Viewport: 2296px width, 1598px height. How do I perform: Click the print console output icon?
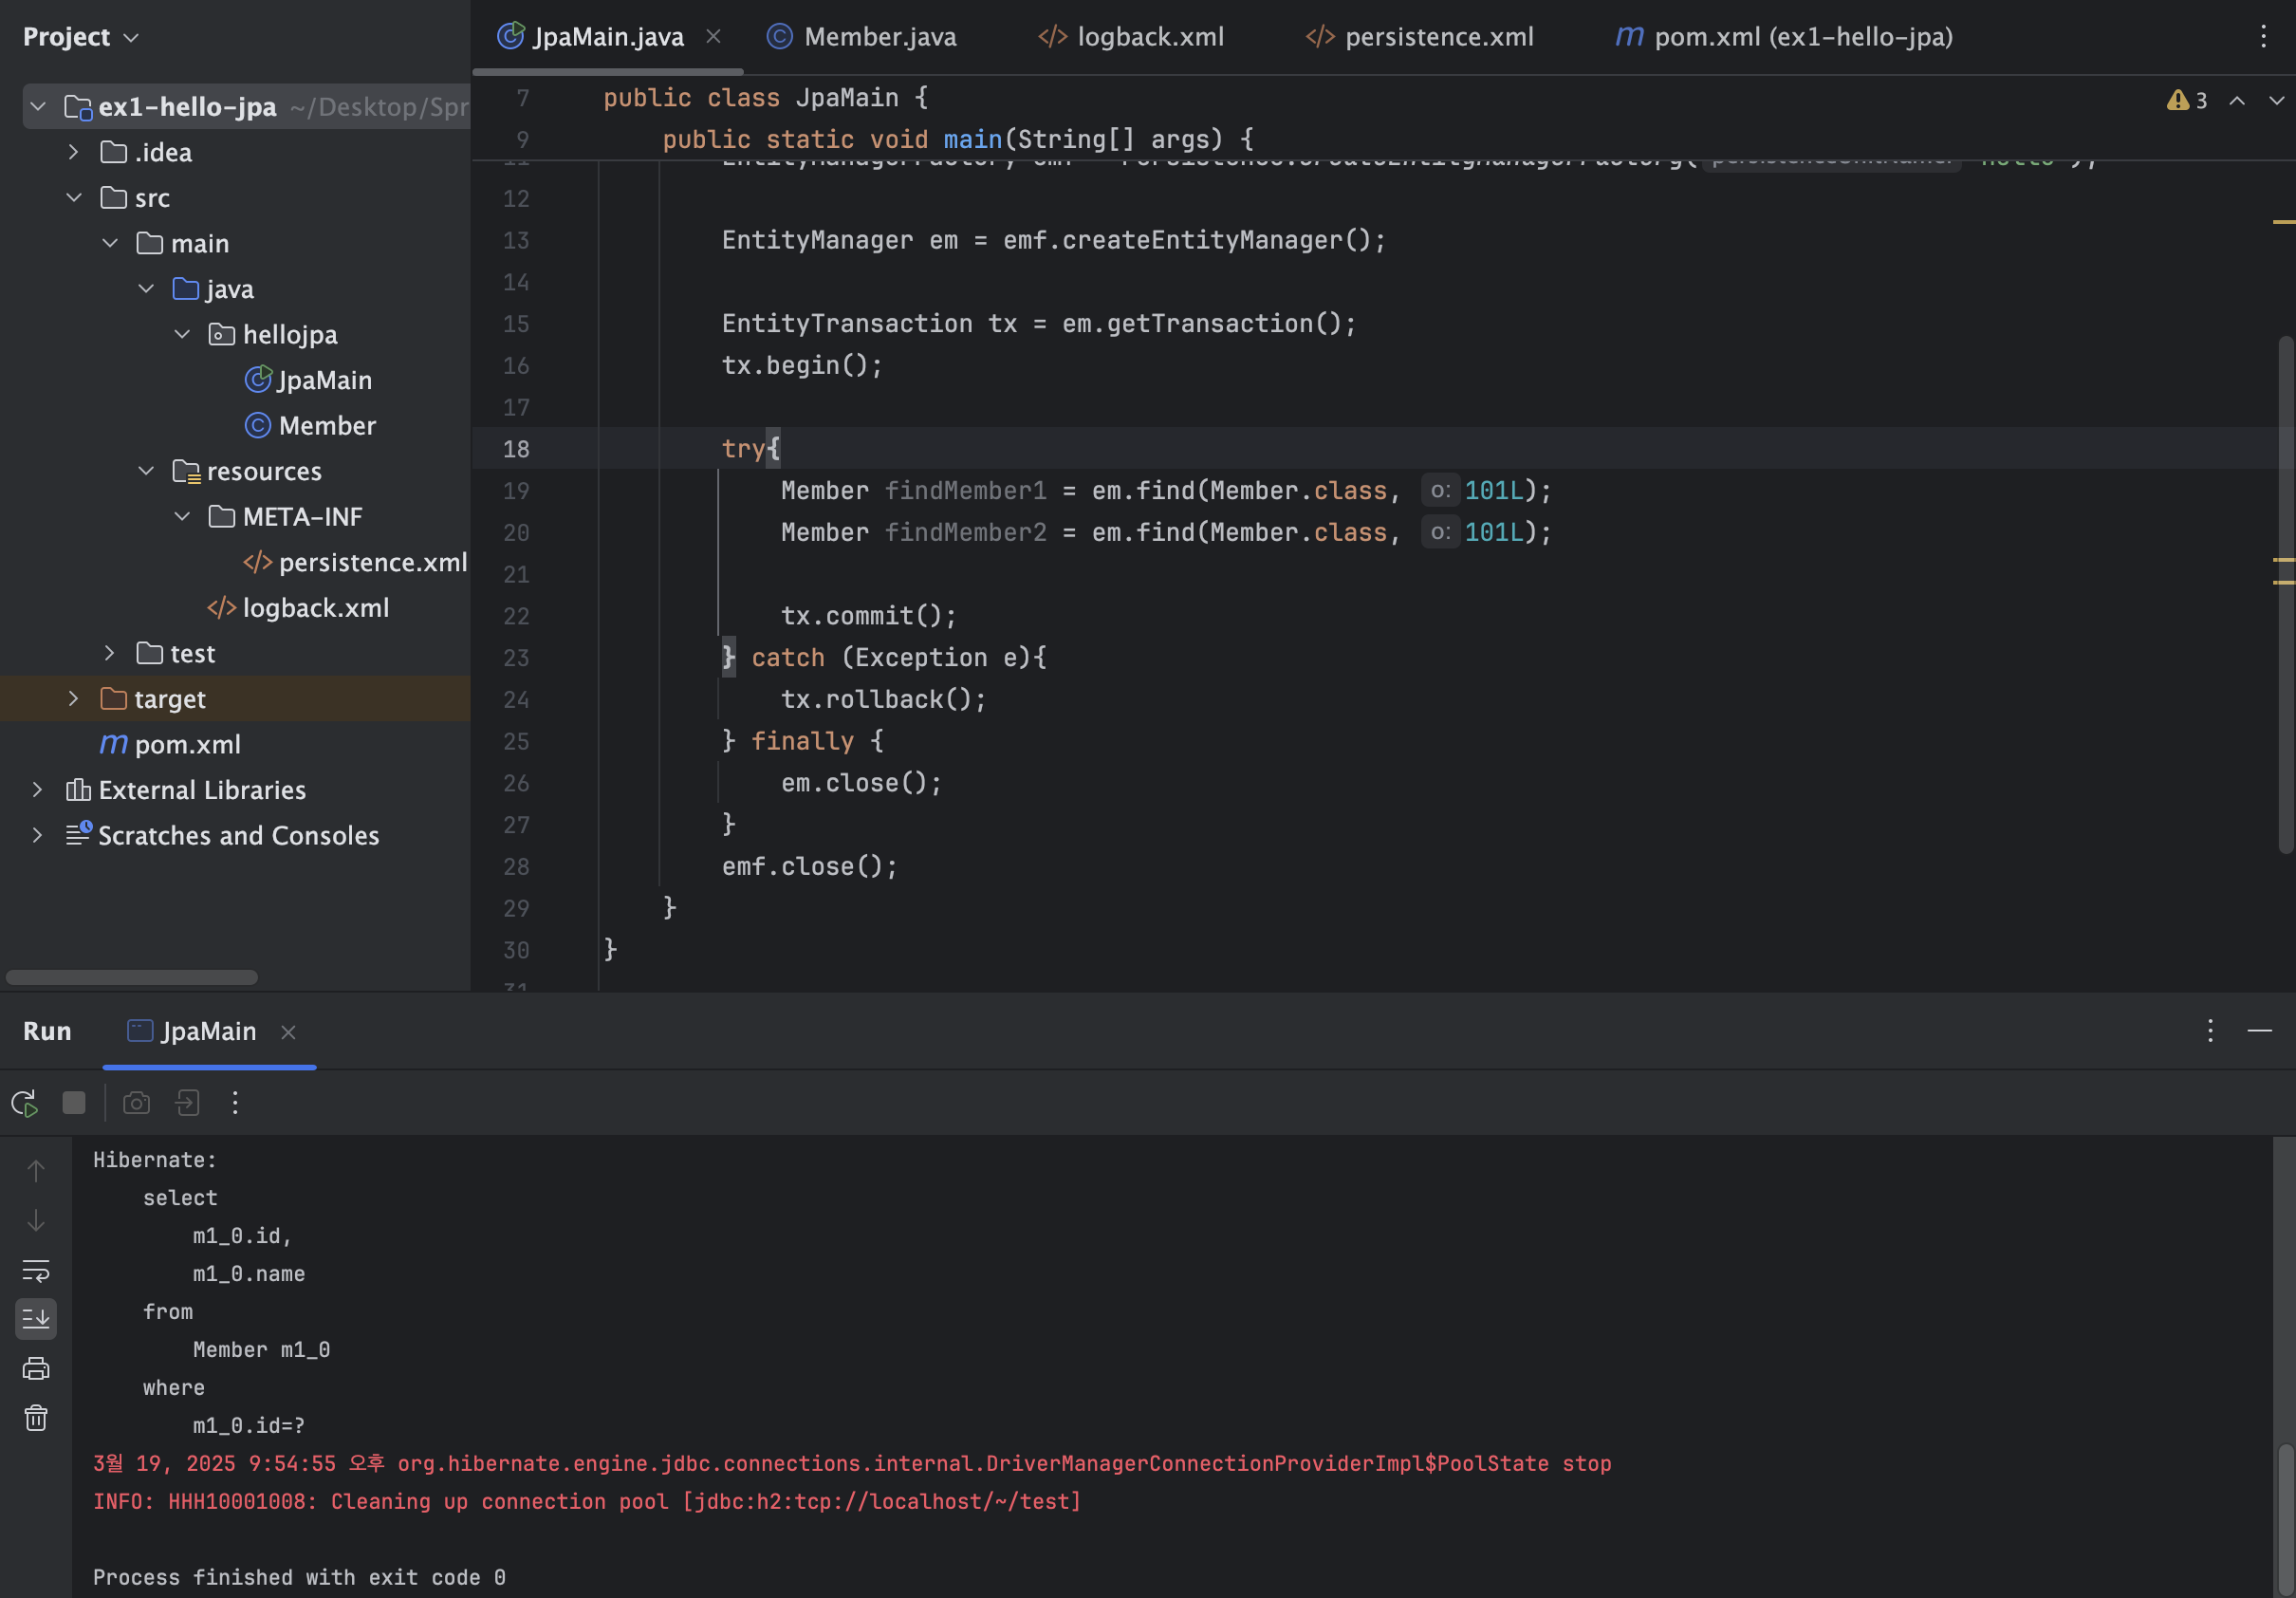36,1368
